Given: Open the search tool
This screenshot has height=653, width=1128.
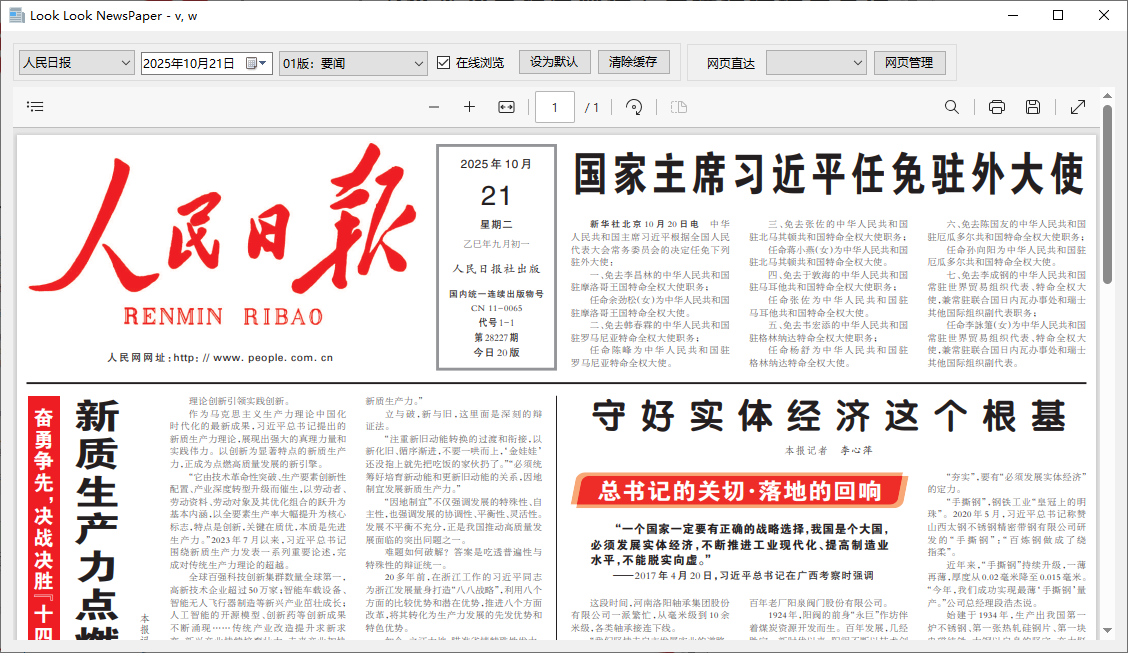Looking at the screenshot, I should click(x=951, y=106).
